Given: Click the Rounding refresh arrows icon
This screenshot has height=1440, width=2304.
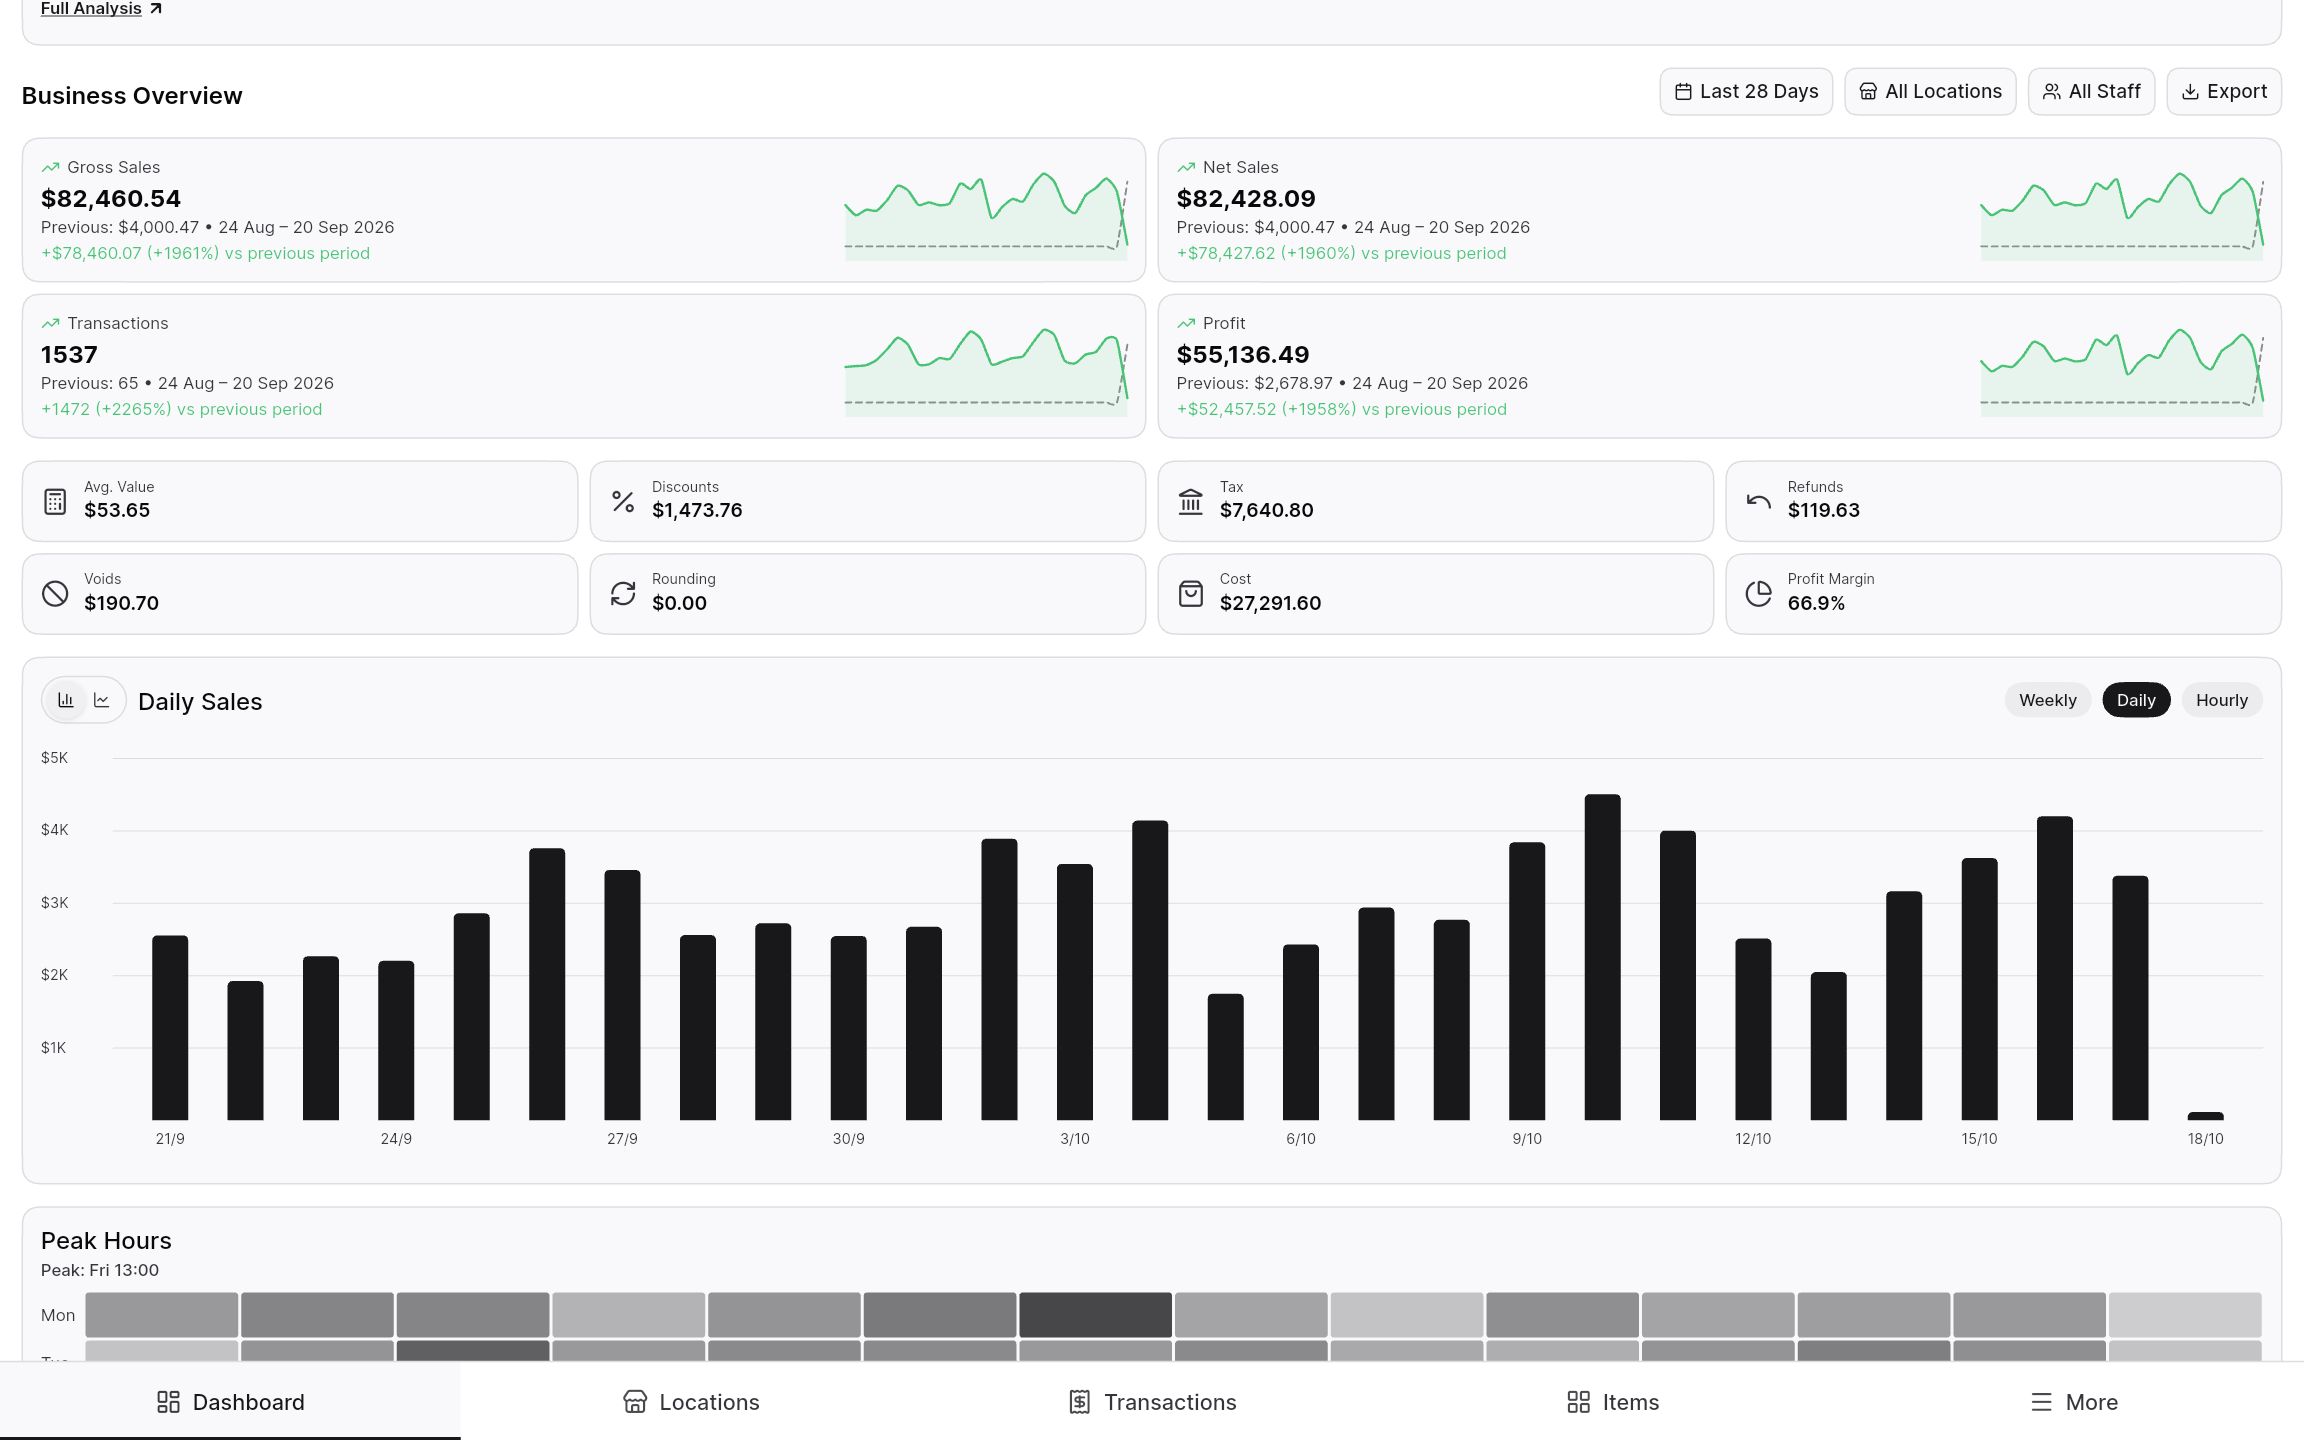Looking at the screenshot, I should point(623,593).
